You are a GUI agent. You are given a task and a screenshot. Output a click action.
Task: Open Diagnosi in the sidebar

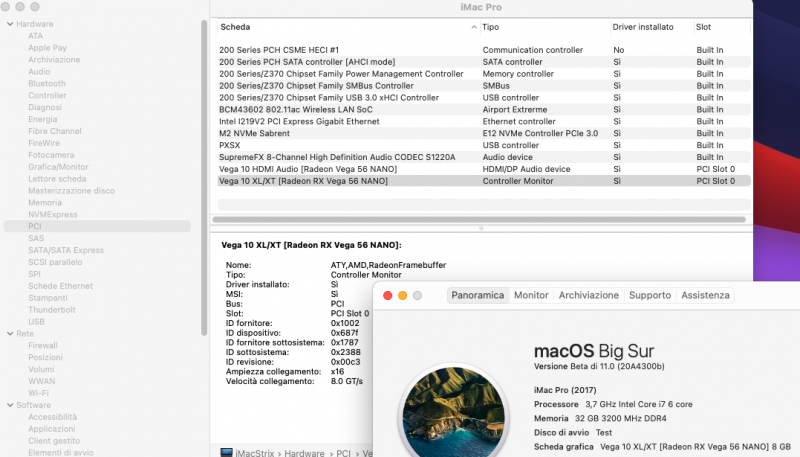45,107
